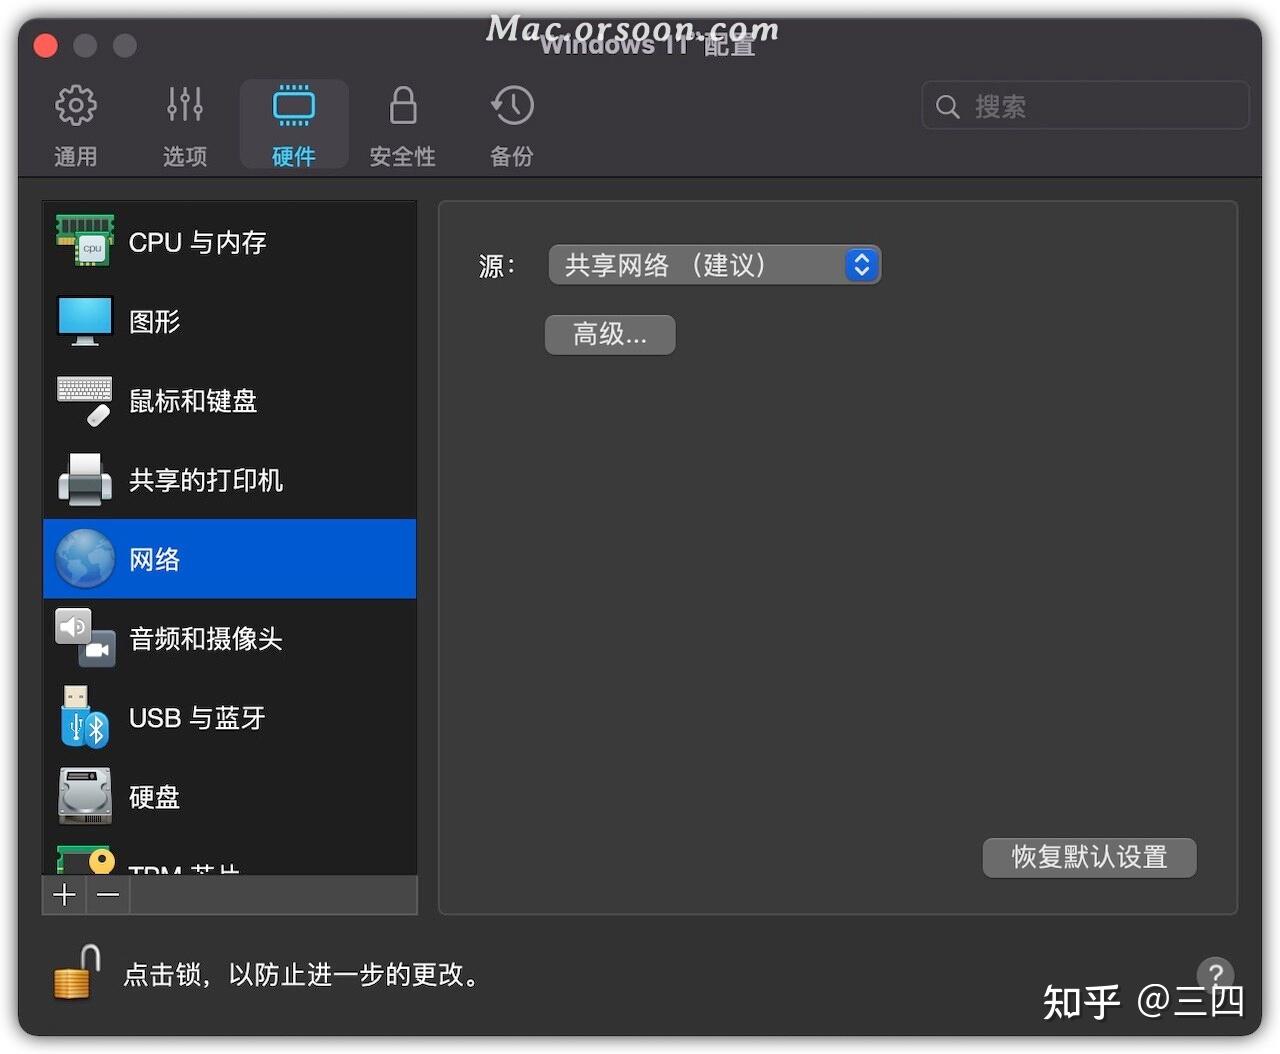
Task: Click 恢复默认设置 restore defaults button
Action: [x=1089, y=857]
